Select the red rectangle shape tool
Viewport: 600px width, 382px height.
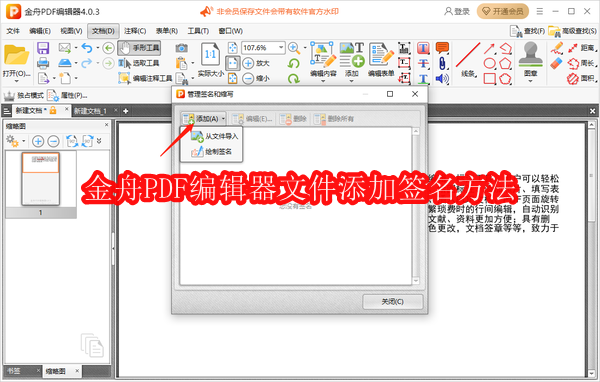point(489,78)
